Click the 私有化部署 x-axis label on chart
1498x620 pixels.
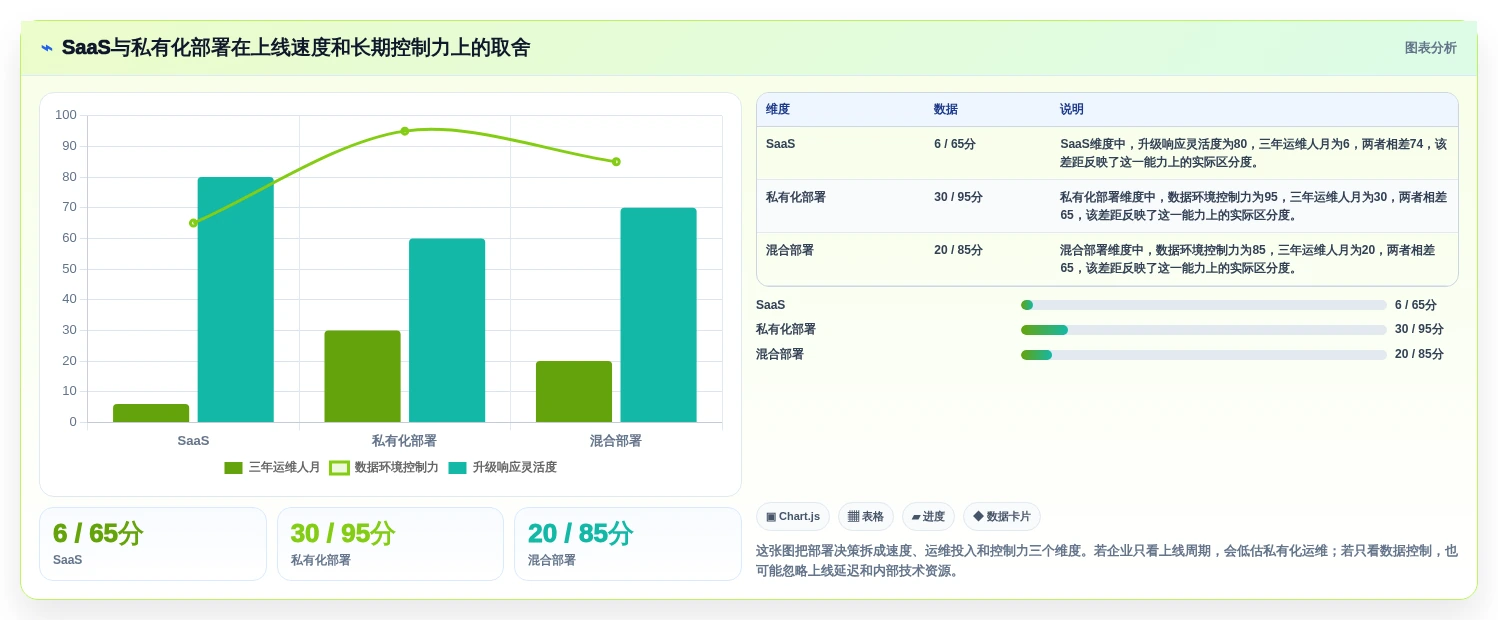(x=404, y=440)
